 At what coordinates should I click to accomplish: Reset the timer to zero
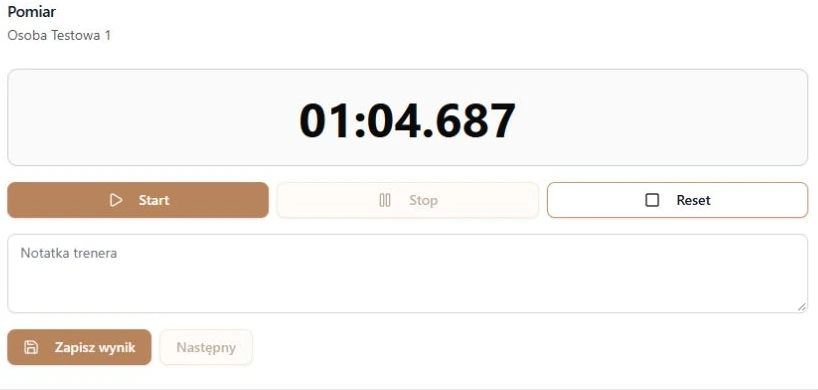point(677,200)
